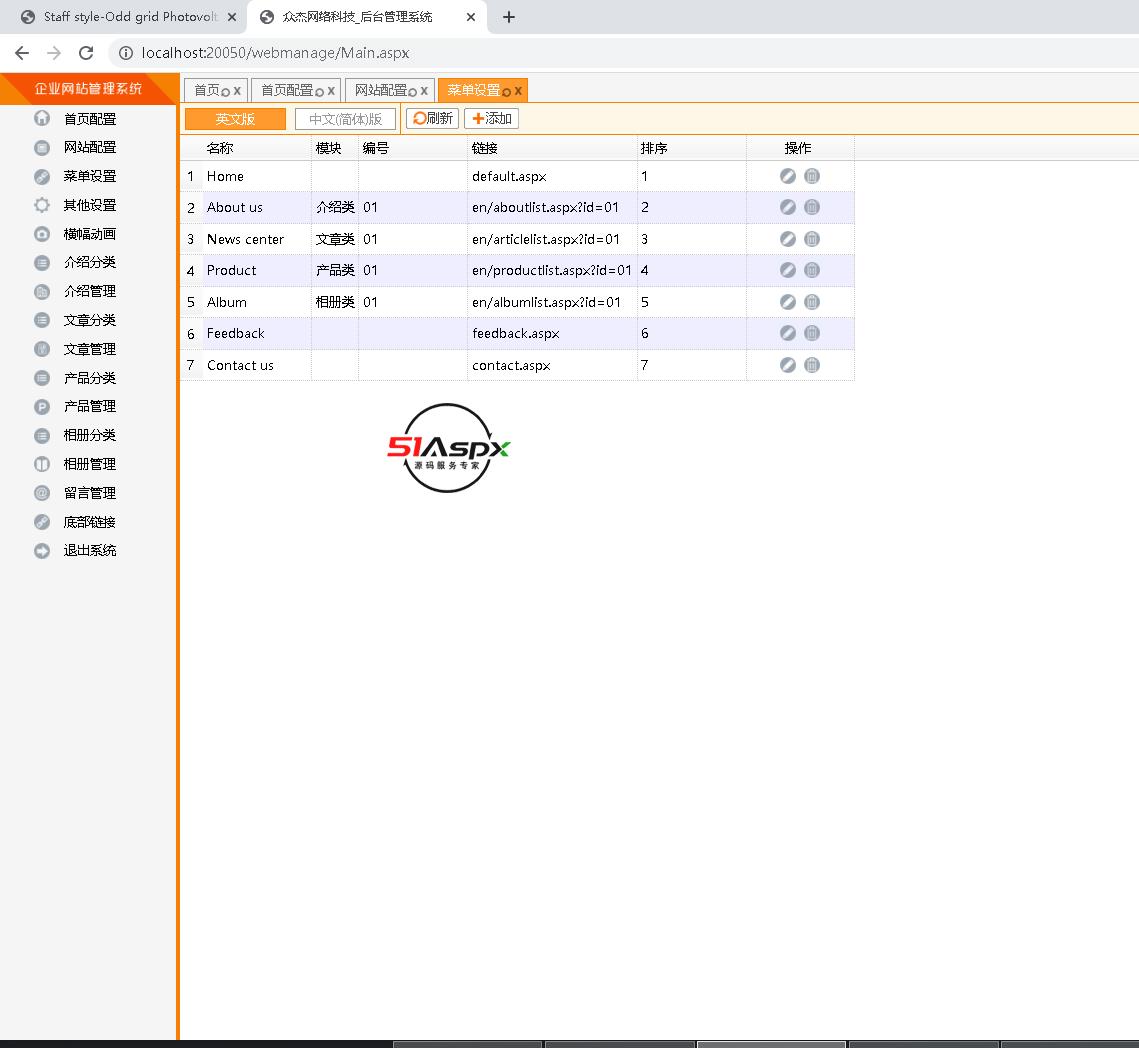The image size is (1139, 1048).
Task: Edit the Album menu item
Action: (788, 302)
